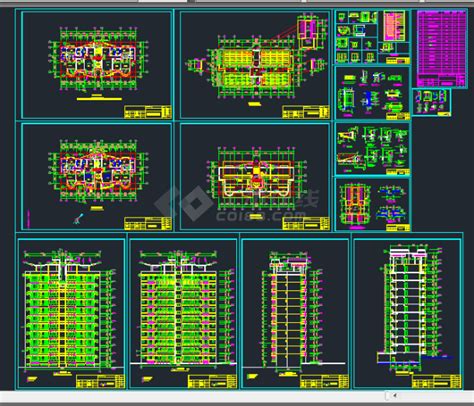
Task: Select the small detail sheet below the magenta table
Action: [x=432, y=102]
